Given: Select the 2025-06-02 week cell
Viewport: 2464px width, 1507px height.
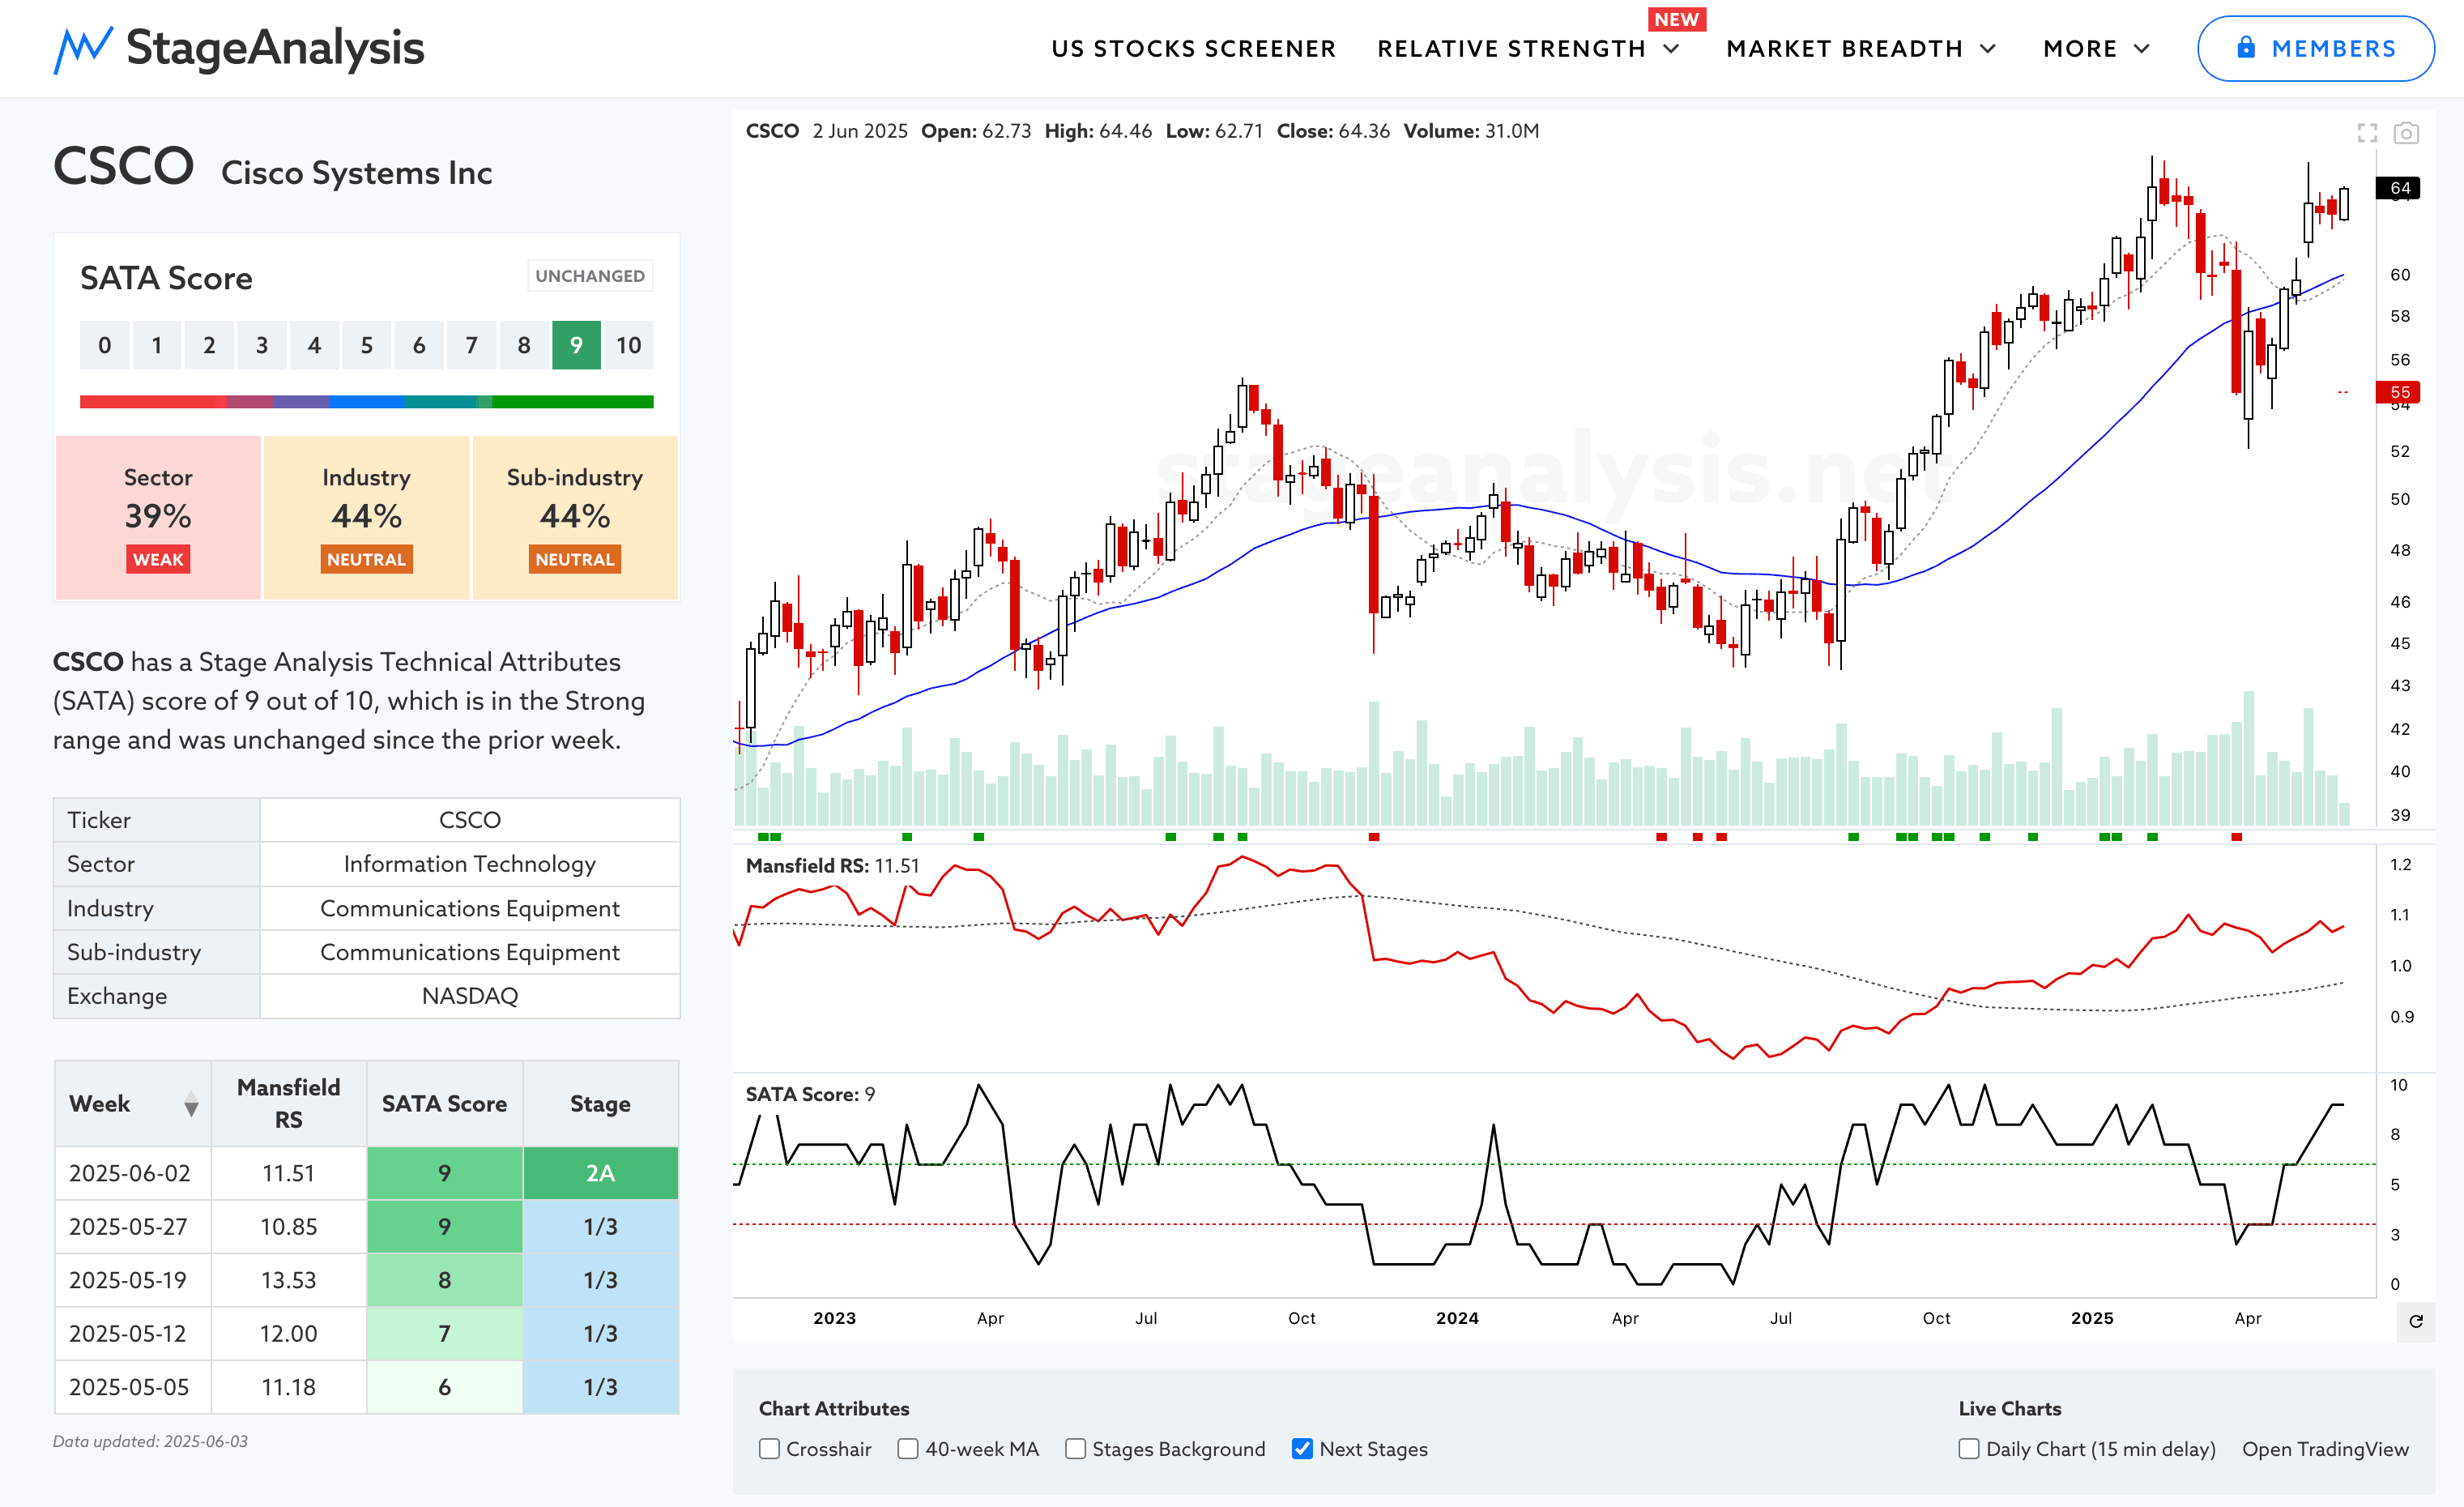Looking at the screenshot, I should click(133, 1173).
